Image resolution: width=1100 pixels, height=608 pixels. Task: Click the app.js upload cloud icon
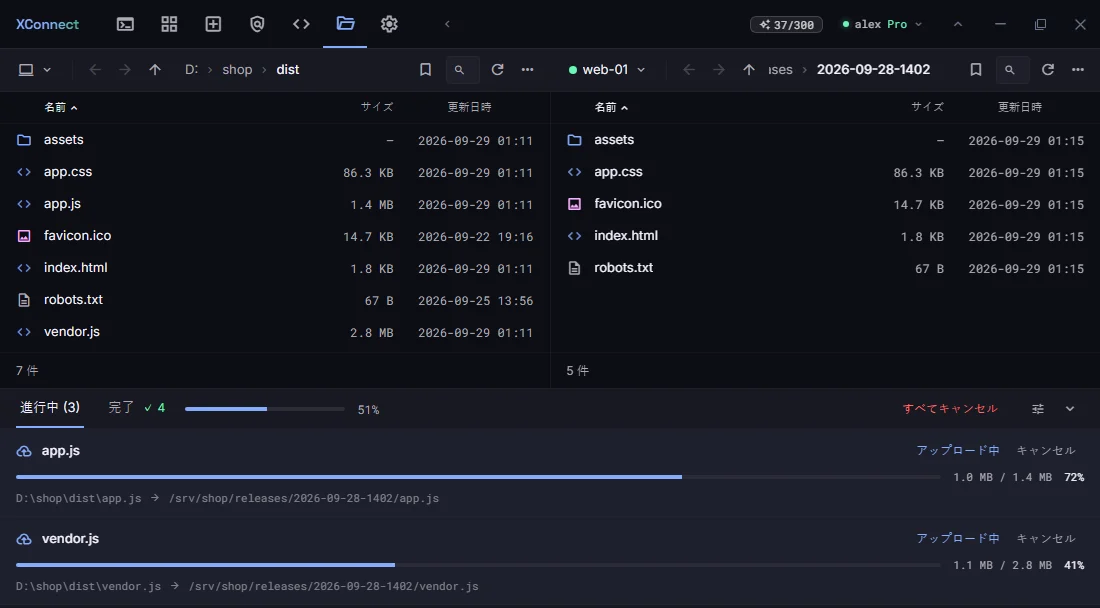click(x=24, y=451)
